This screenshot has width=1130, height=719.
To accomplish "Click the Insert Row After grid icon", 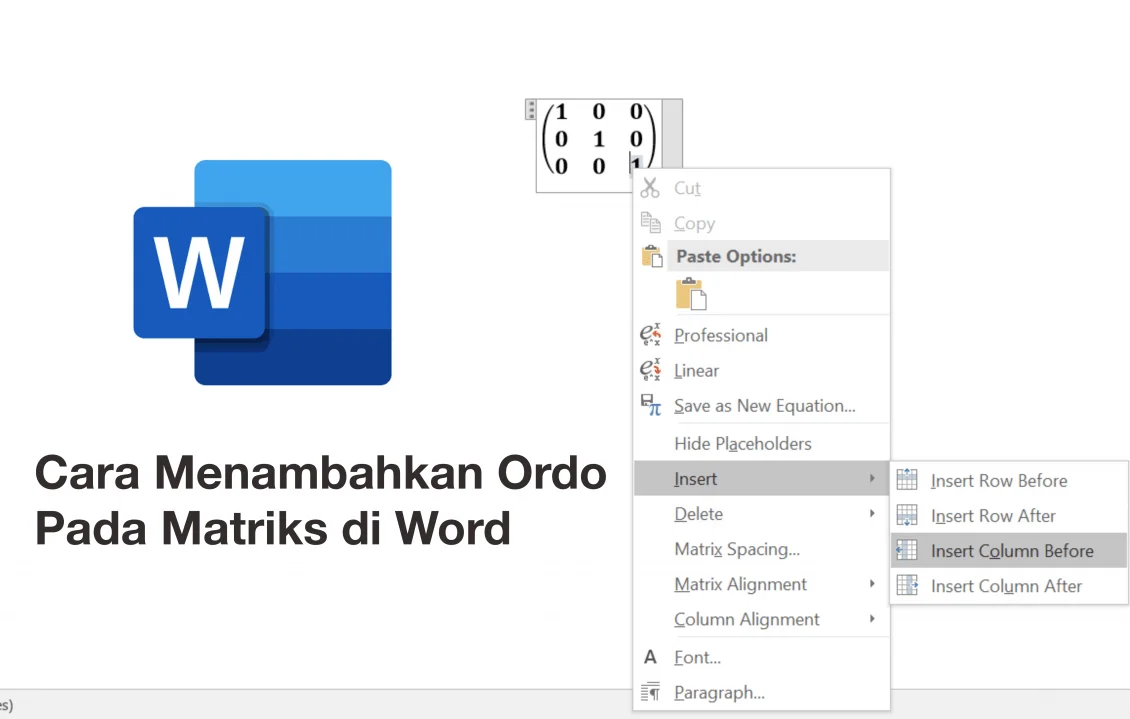I will click(x=907, y=515).
